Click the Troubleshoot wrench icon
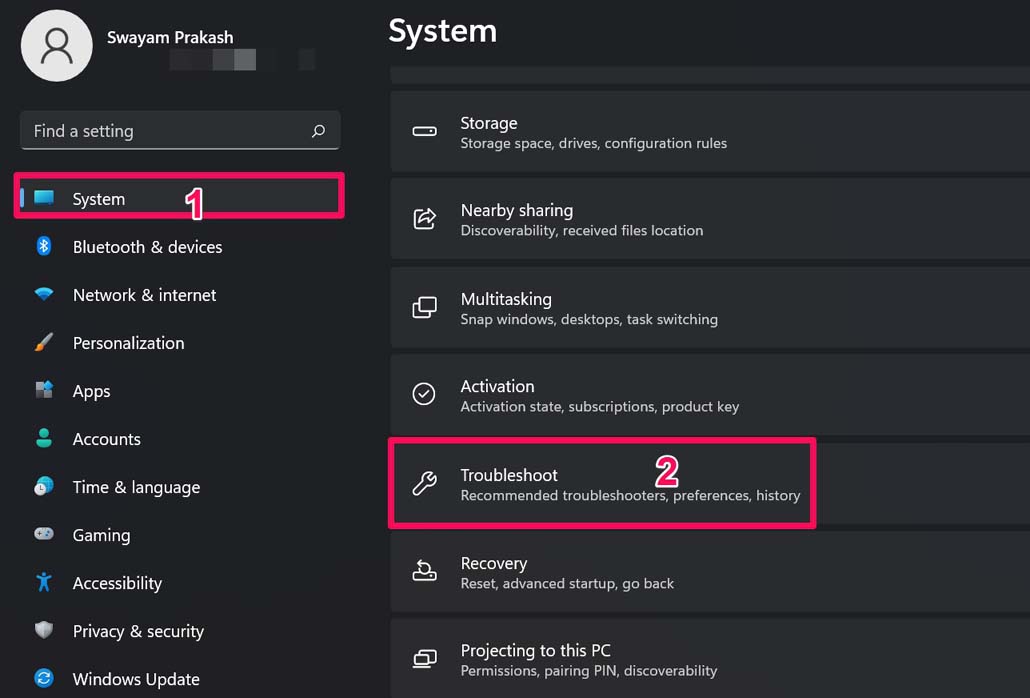Screen dimensions: 1030x698 tap(424, 485)
